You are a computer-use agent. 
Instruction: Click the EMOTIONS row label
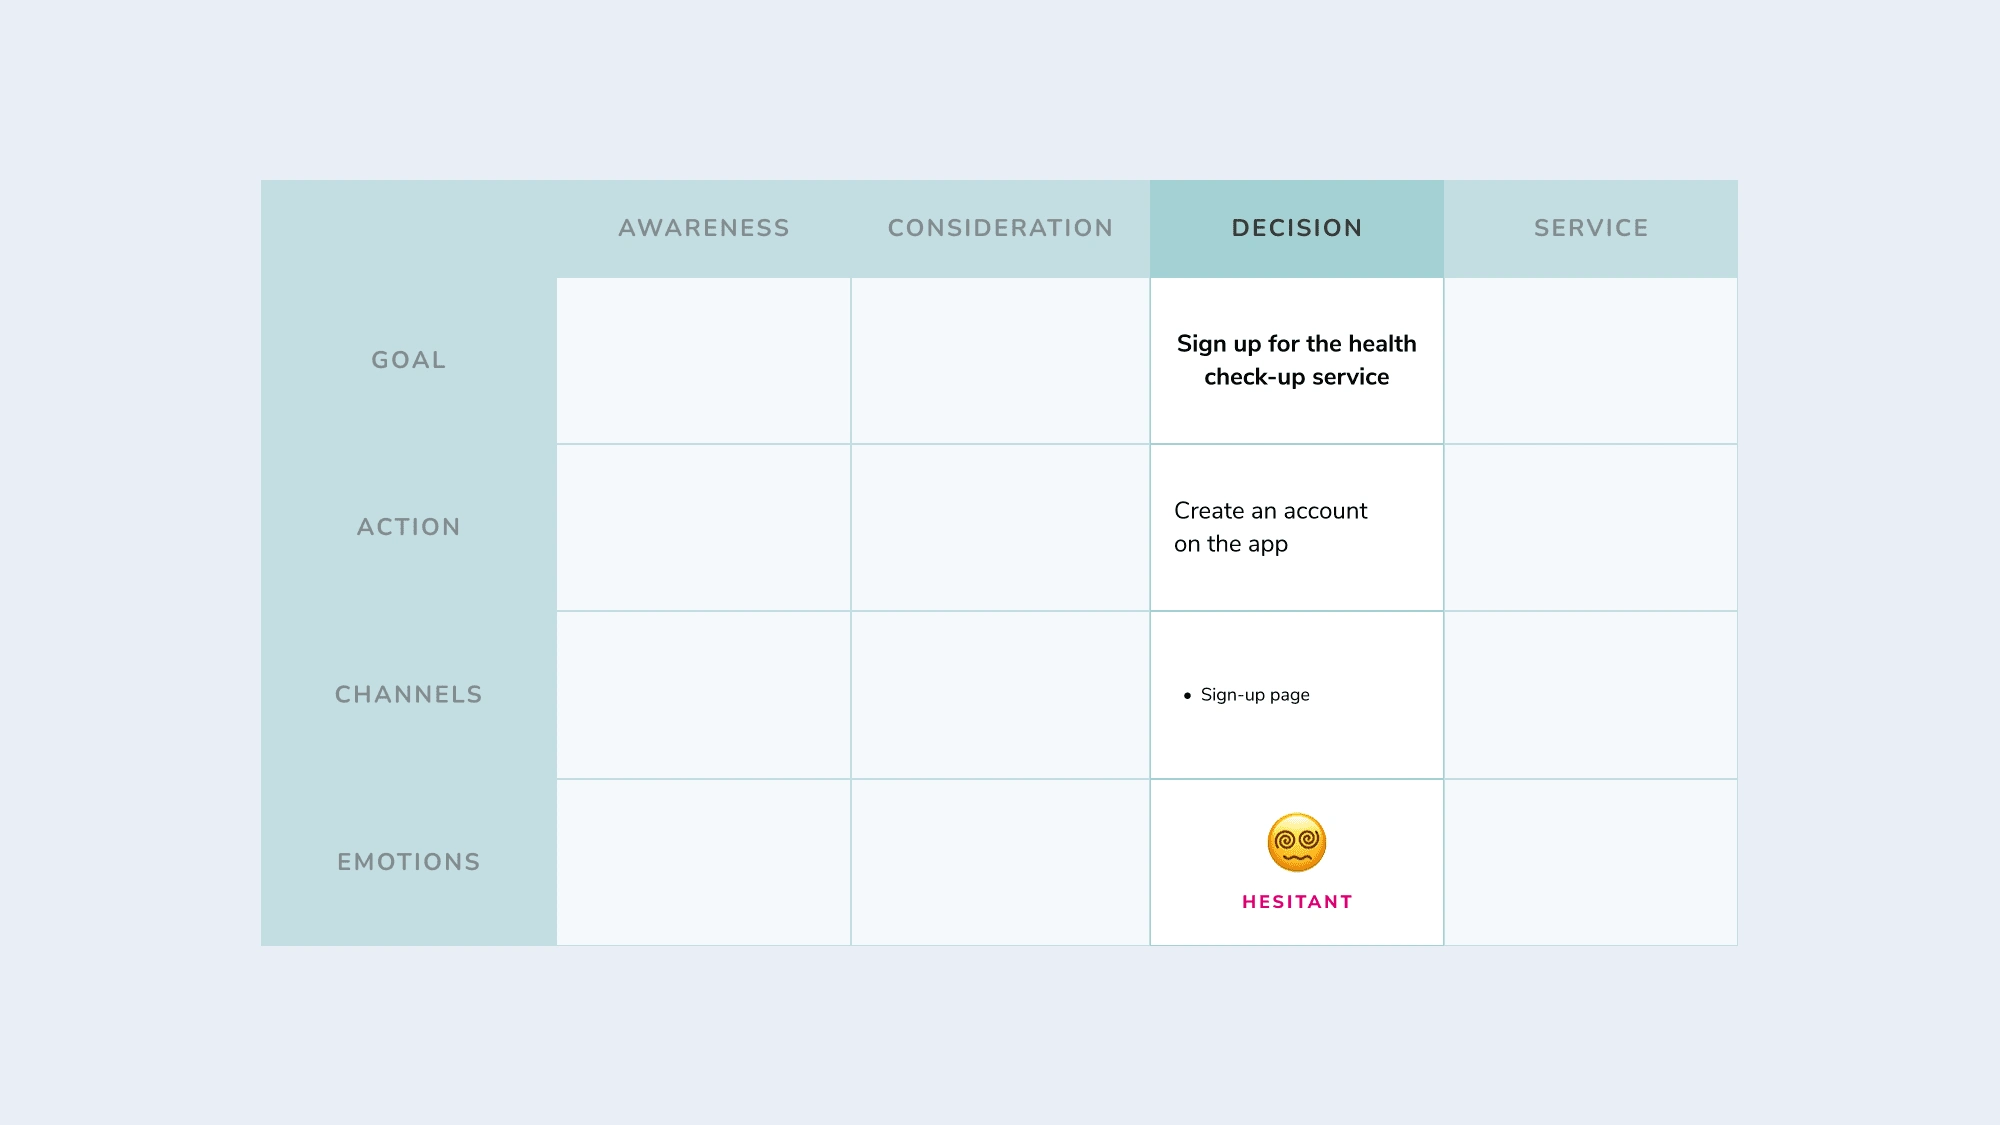(408, 861)
